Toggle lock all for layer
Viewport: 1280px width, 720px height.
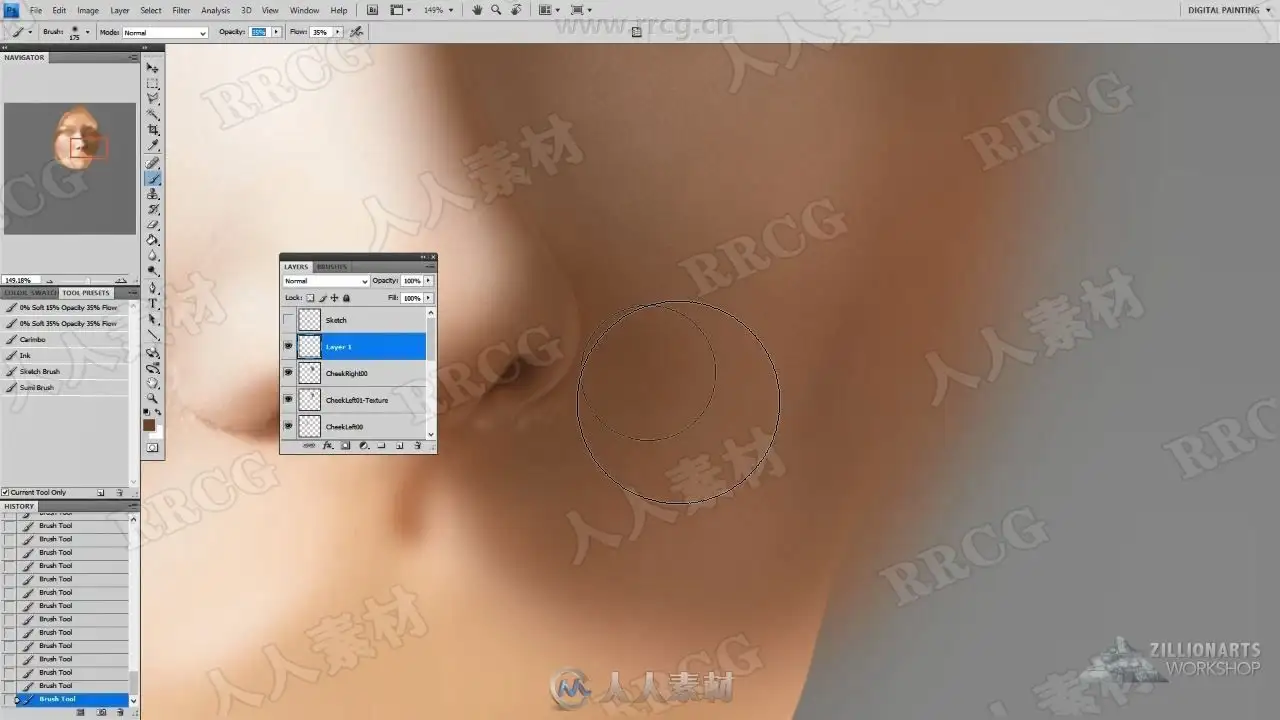click(x=347, y=298)
